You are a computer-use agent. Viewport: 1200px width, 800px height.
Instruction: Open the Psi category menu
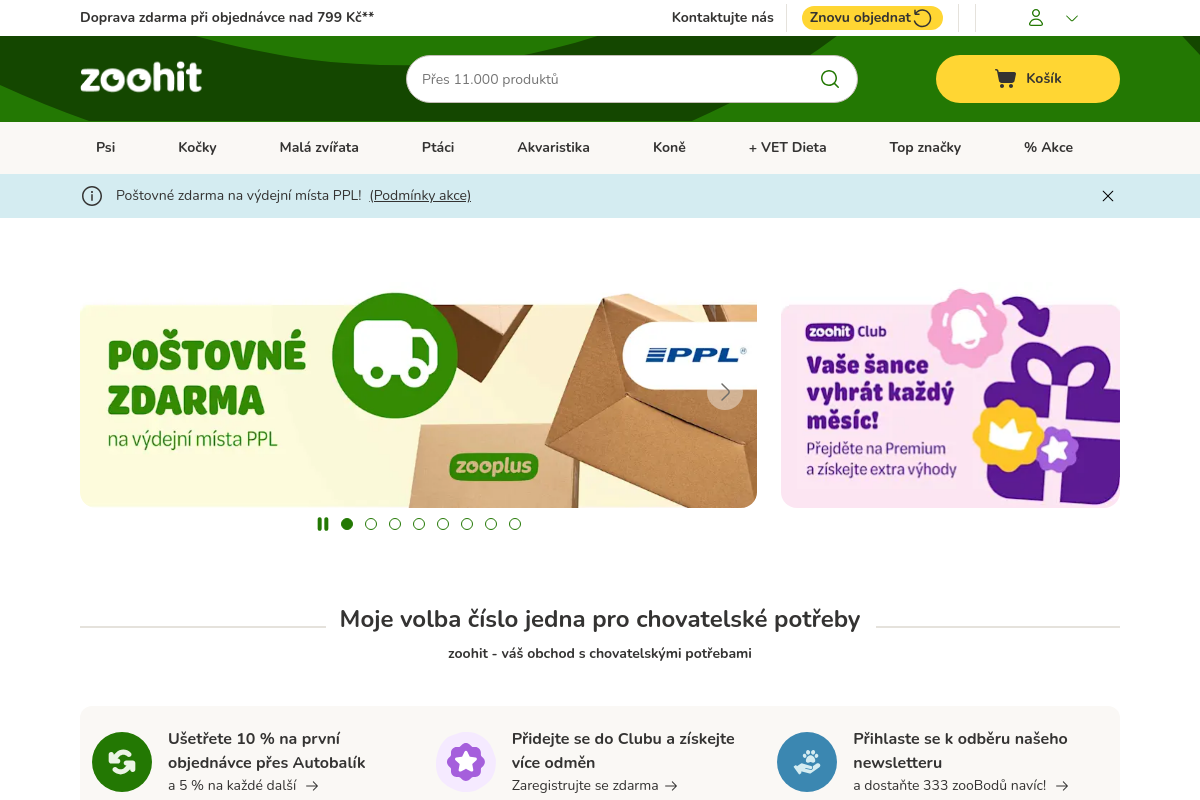click(x=106, y=147)
